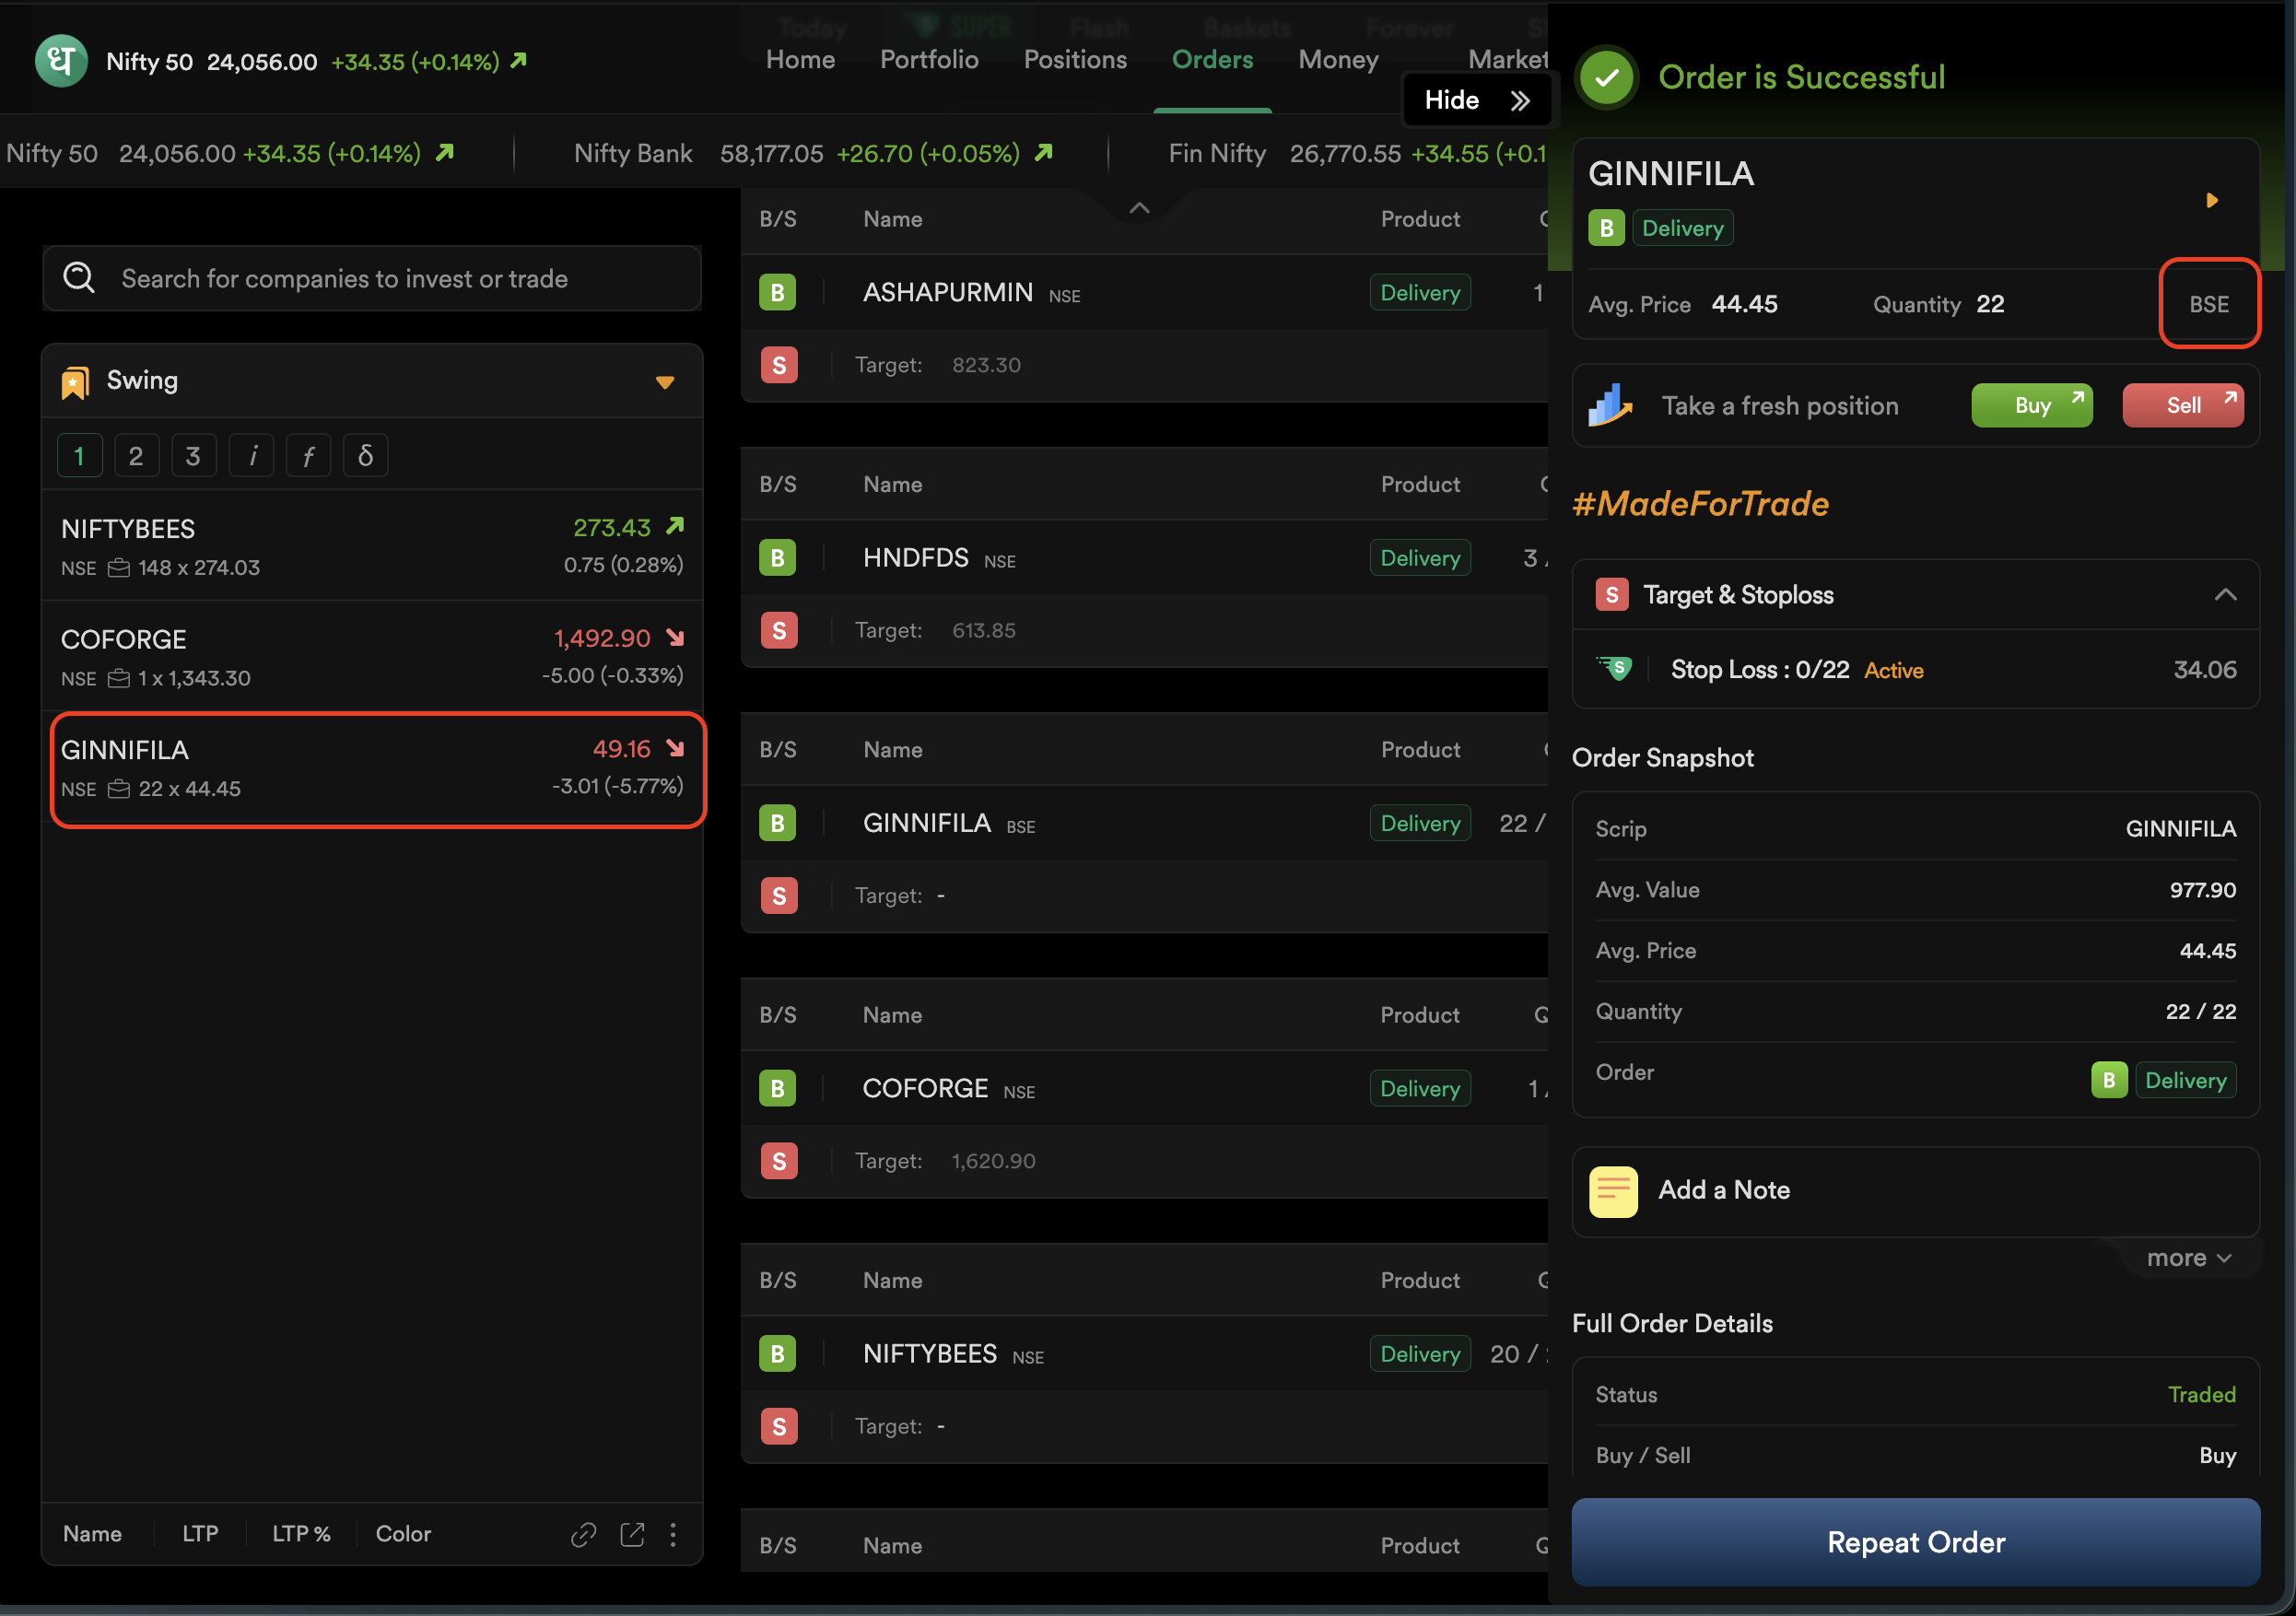Collapse the Target & Stoploss section
Screen dimensions: 2296x1616
pyautogui.click(x=2225, y=595)
